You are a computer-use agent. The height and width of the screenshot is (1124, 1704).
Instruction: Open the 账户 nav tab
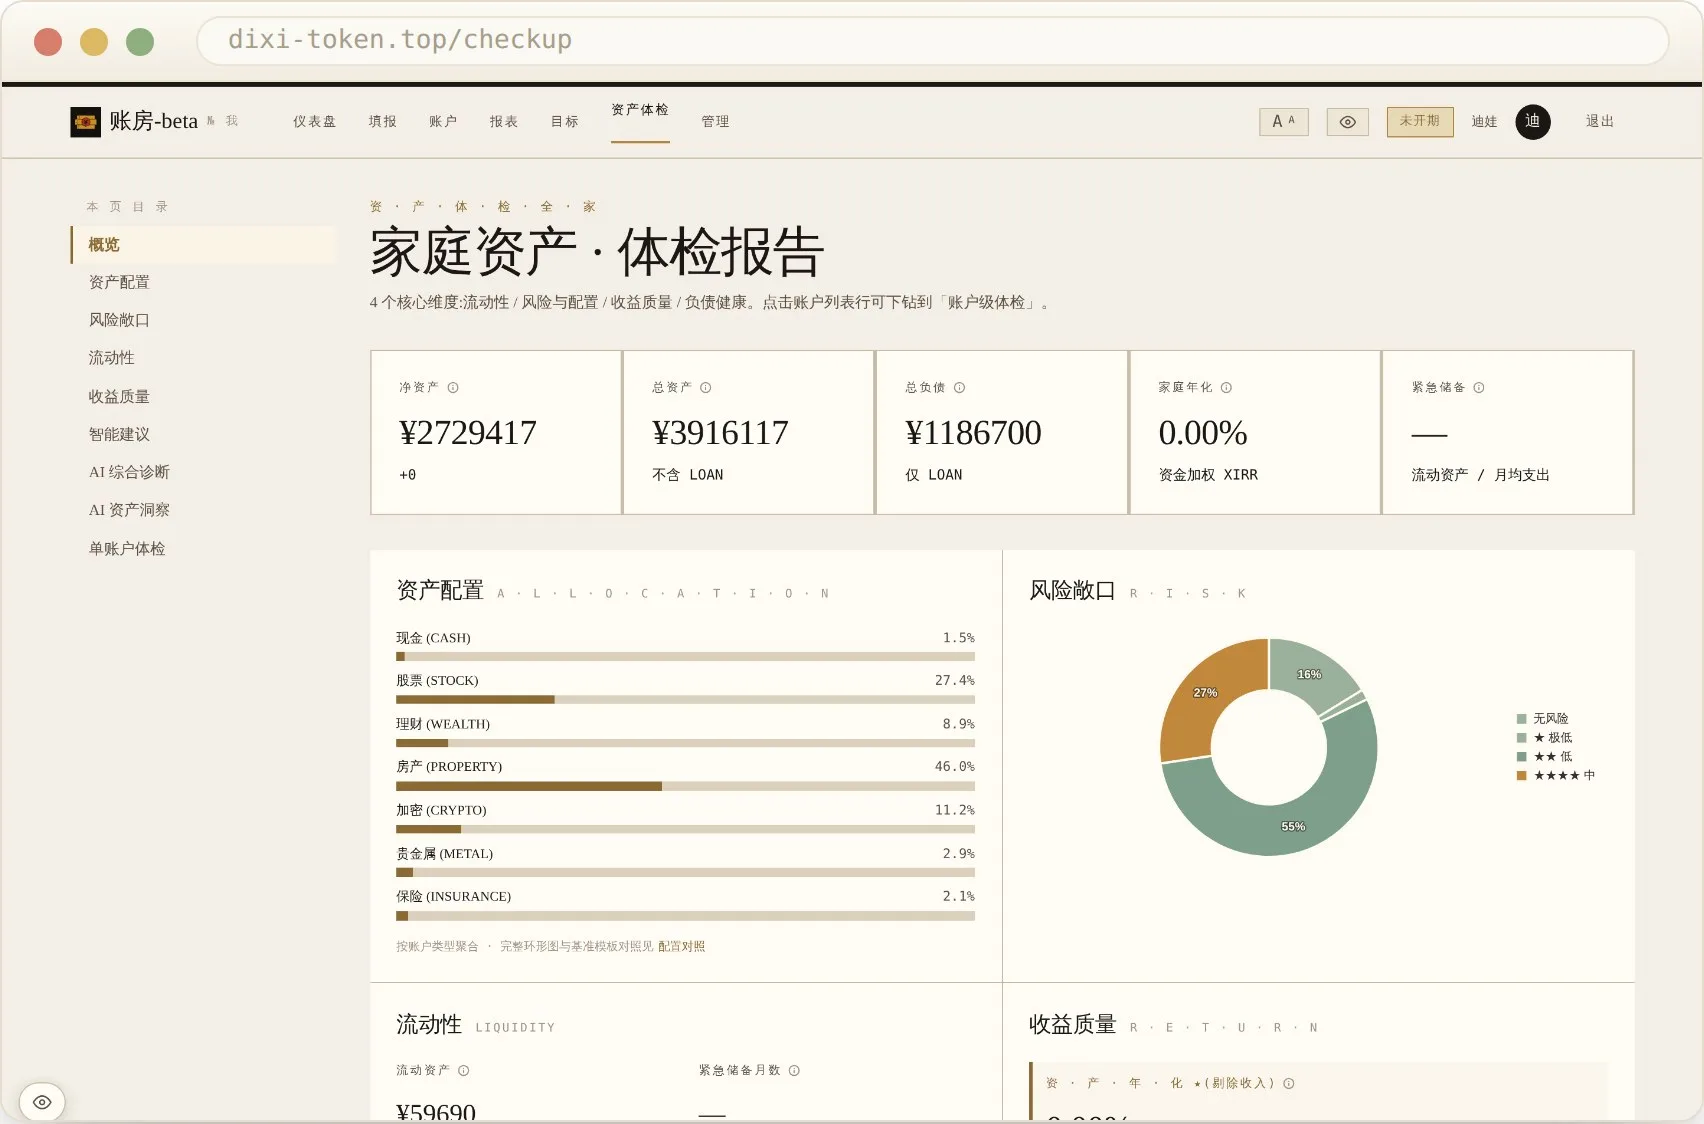click(x=443, y=122)
